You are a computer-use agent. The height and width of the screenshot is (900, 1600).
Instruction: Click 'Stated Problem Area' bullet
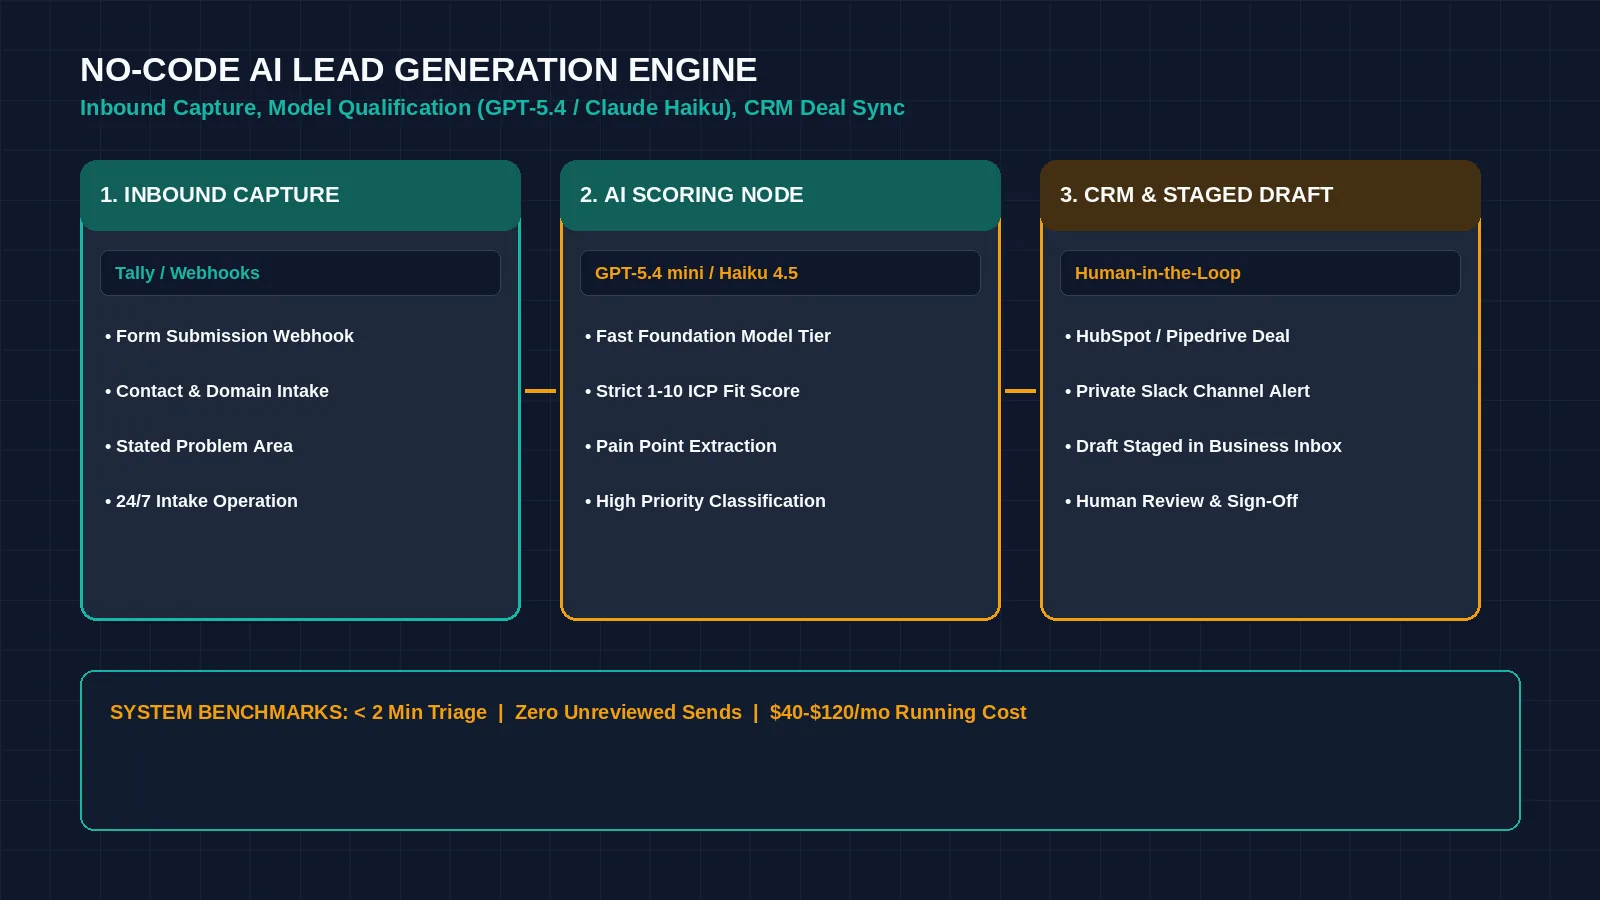pos(199,446)
